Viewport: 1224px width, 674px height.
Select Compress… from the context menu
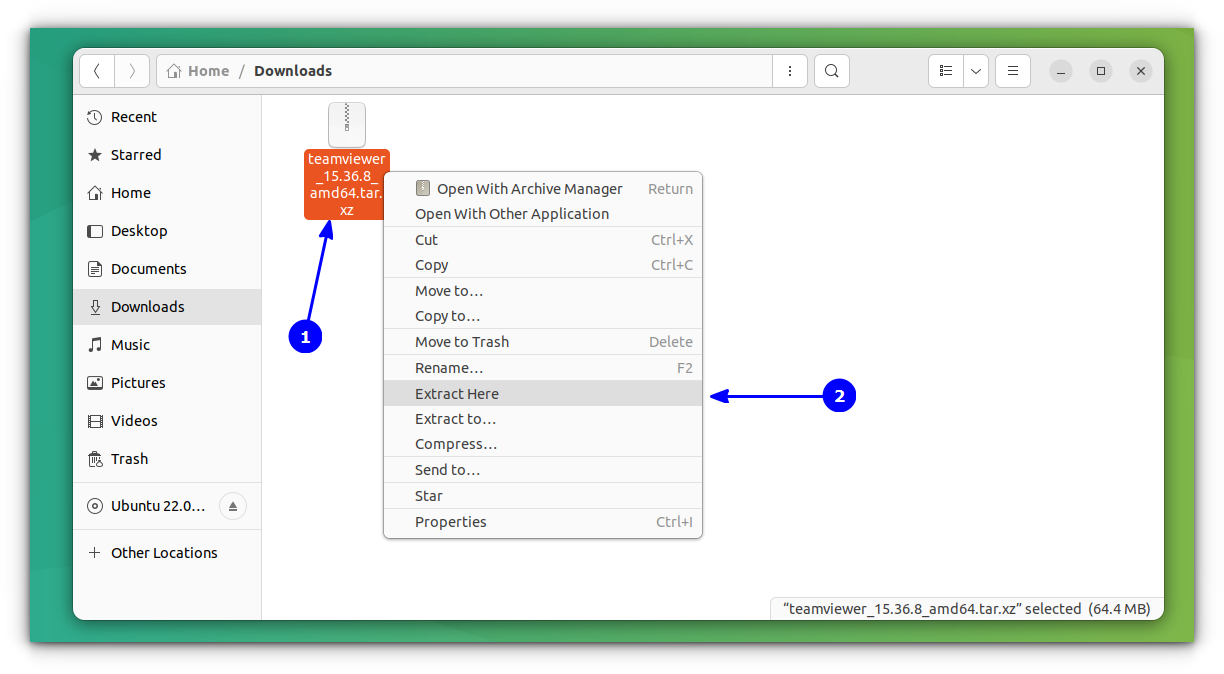tap(543, 444)
